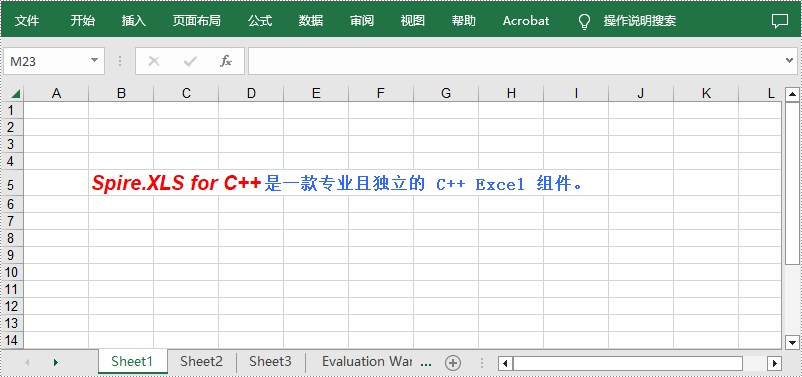Select column H header
802x377 pixels.
pyautogui.click(x=511, y=93)
